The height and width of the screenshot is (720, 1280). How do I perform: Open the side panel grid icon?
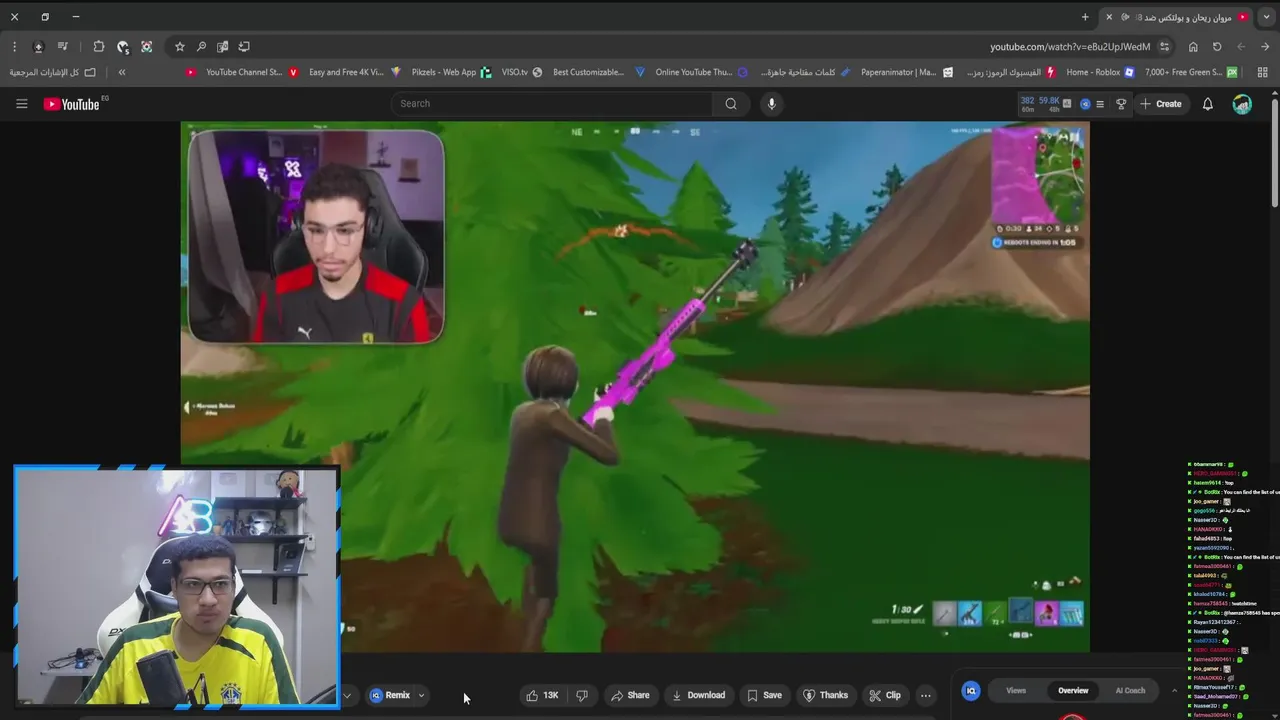(x=1263, y=72)
